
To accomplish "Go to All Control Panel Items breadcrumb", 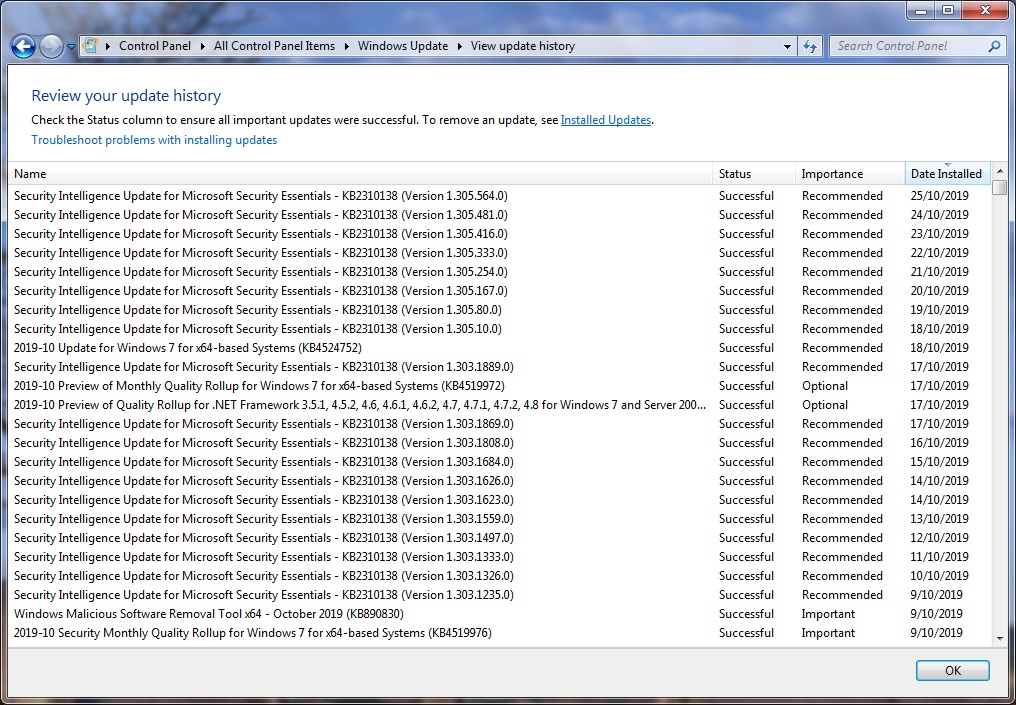I will point(274,46).
